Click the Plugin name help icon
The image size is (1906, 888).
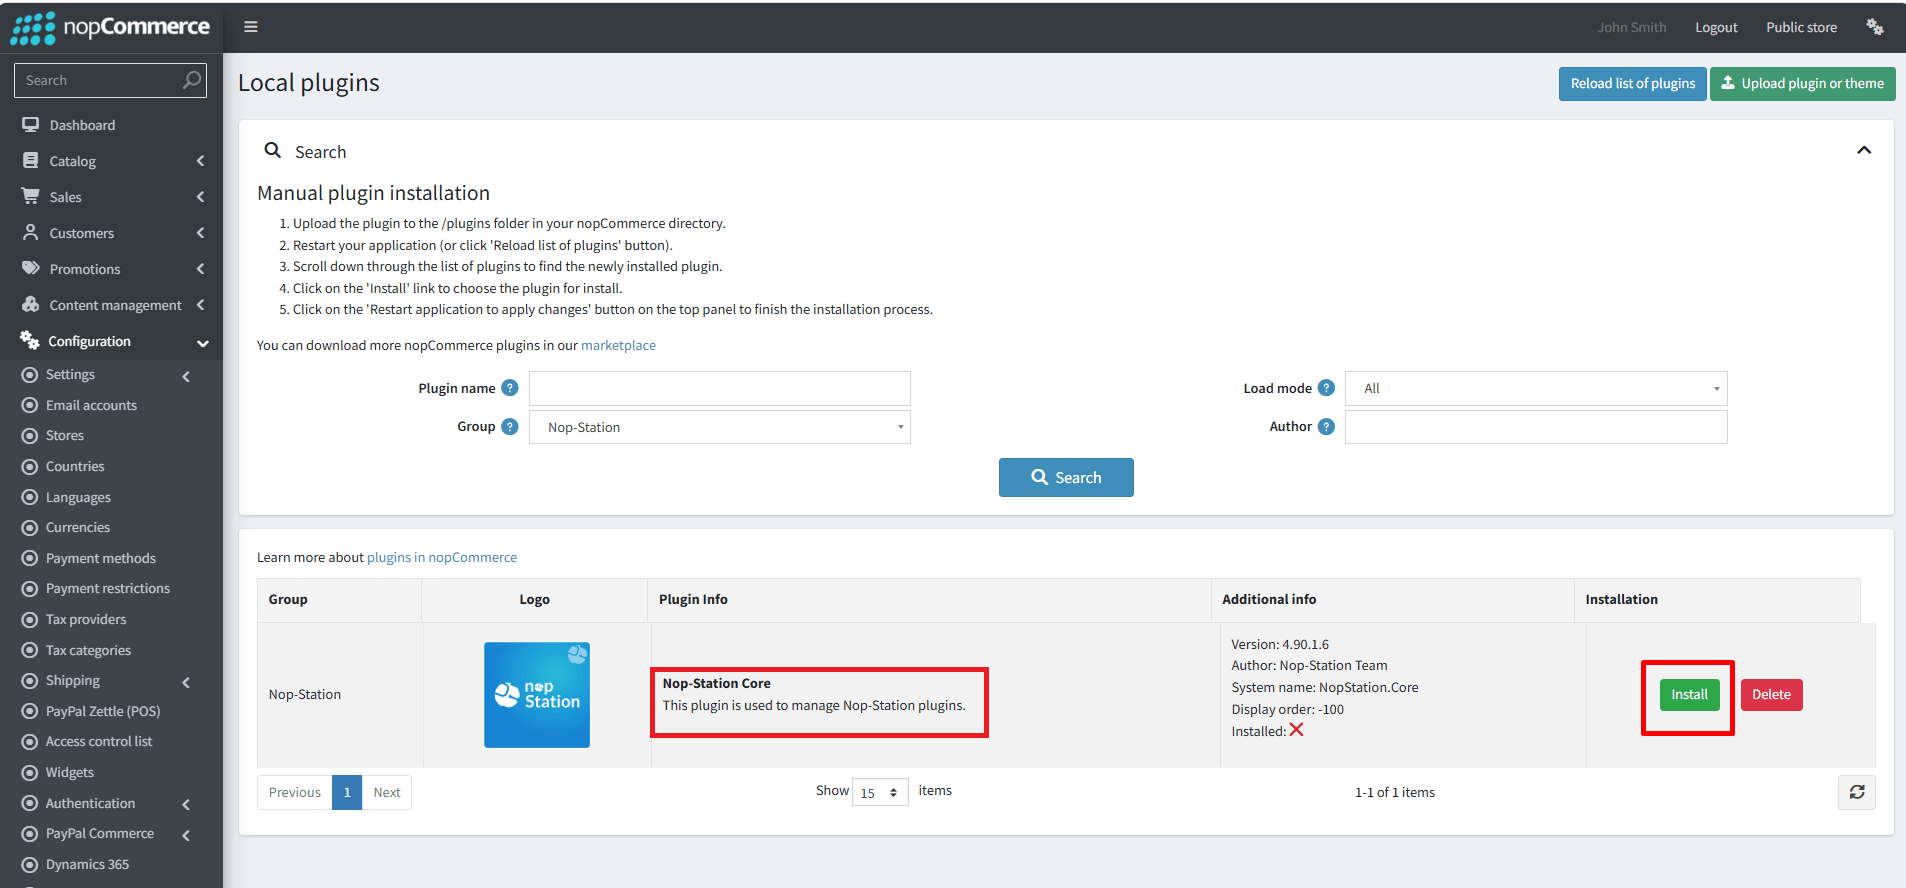click(x=510, y=388)
